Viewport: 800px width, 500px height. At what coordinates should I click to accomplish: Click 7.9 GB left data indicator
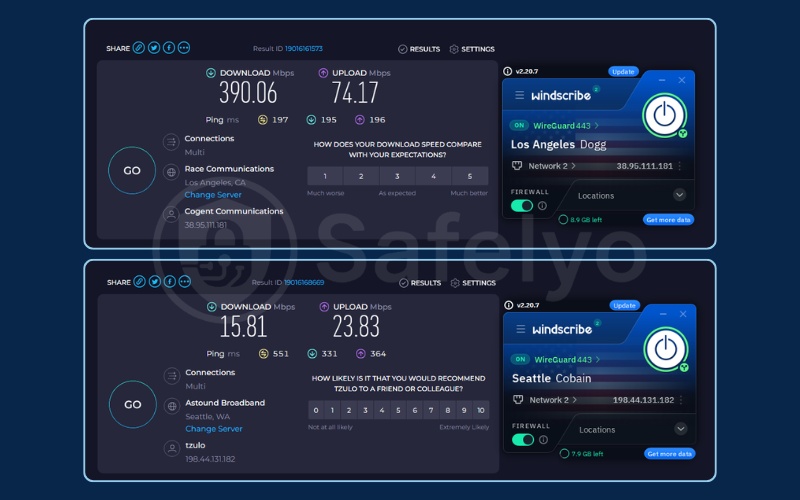pos(582,454)
